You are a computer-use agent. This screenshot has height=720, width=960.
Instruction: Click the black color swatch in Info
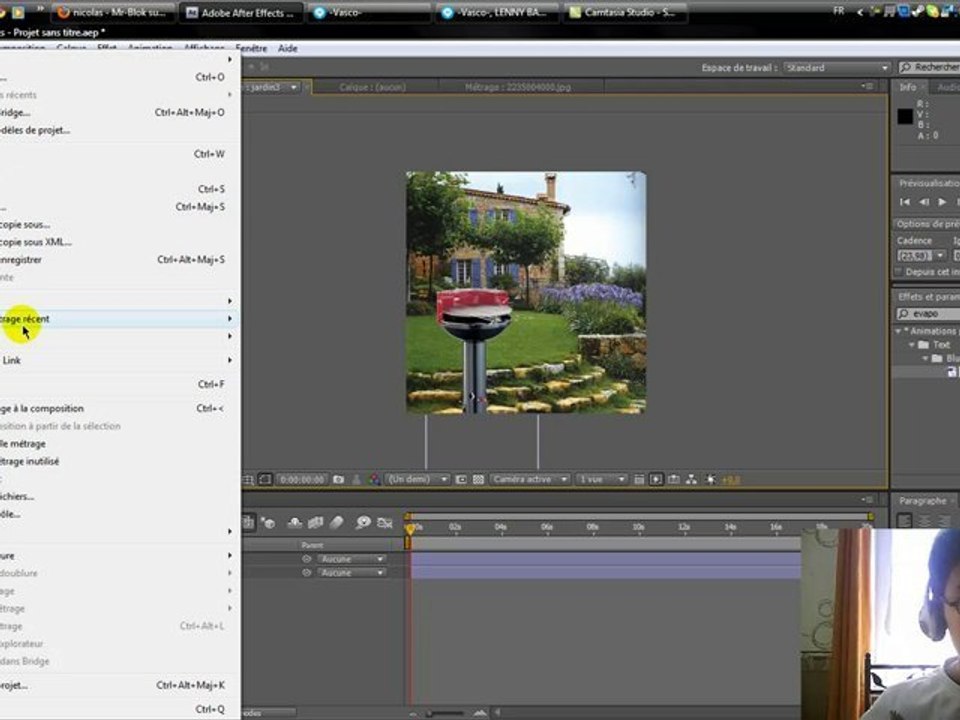pyautogui.click(x=905, y=116)
